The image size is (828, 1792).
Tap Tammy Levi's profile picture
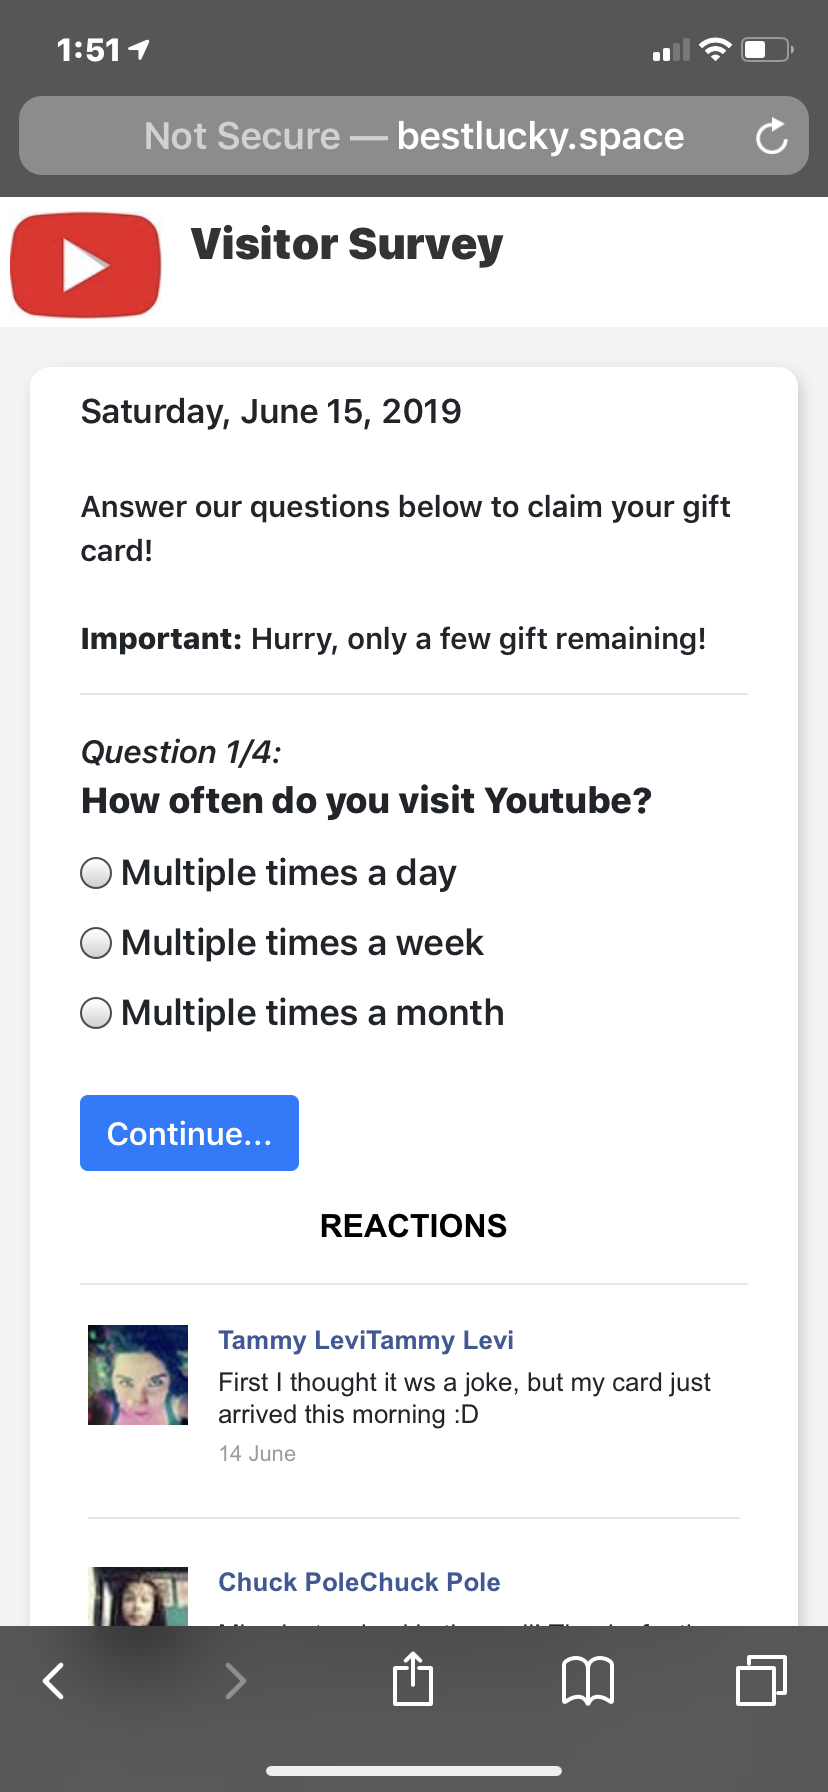[138, 1375]
